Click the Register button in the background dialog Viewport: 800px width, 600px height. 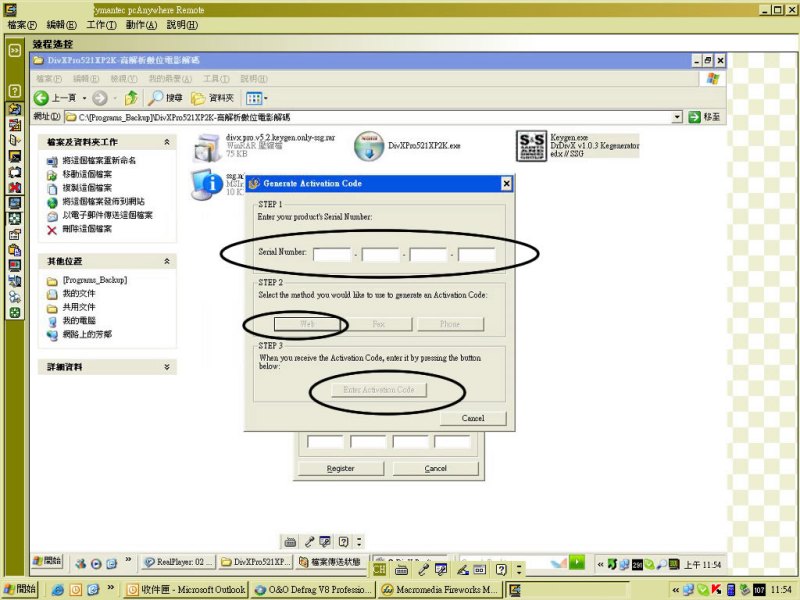(340, 468)
